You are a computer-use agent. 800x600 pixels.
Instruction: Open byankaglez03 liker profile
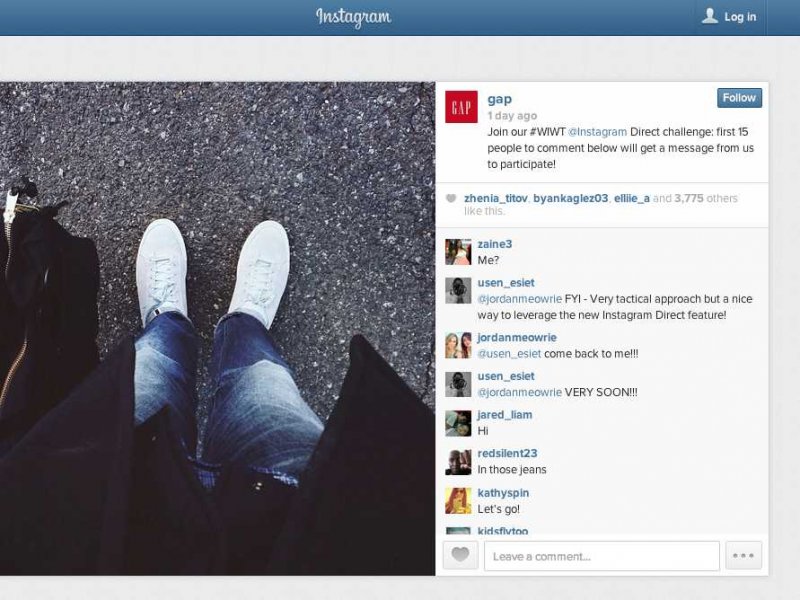click(x=570, y=198)
